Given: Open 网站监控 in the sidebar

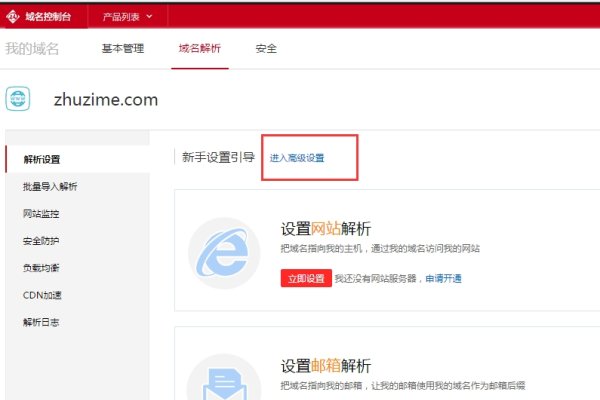Looking at the screenshot, I should [41, 214].
